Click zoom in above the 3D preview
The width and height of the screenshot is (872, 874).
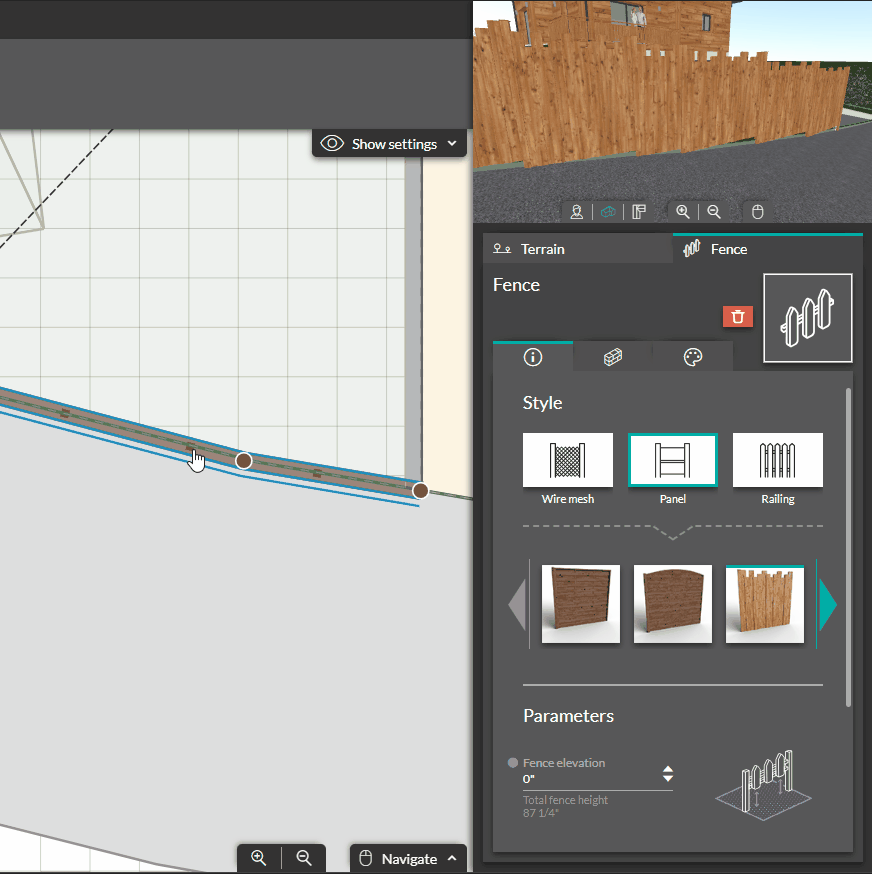click(683, 211)
